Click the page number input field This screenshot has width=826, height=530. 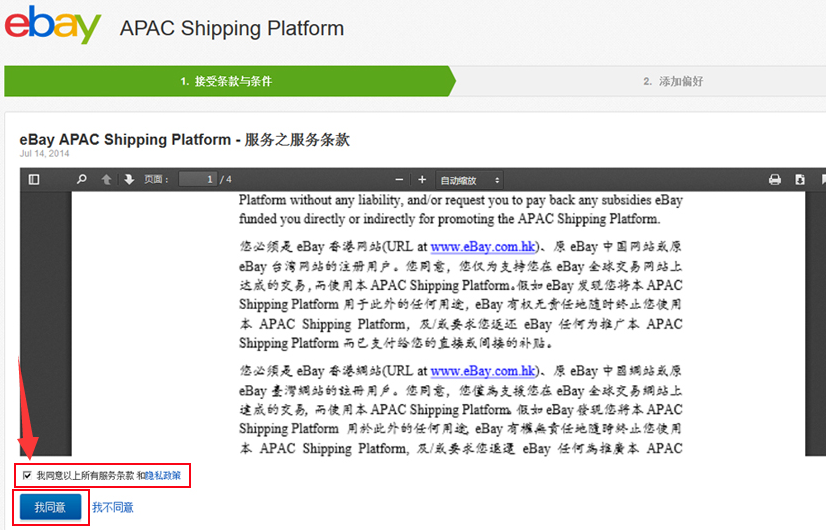coord(198,179)
